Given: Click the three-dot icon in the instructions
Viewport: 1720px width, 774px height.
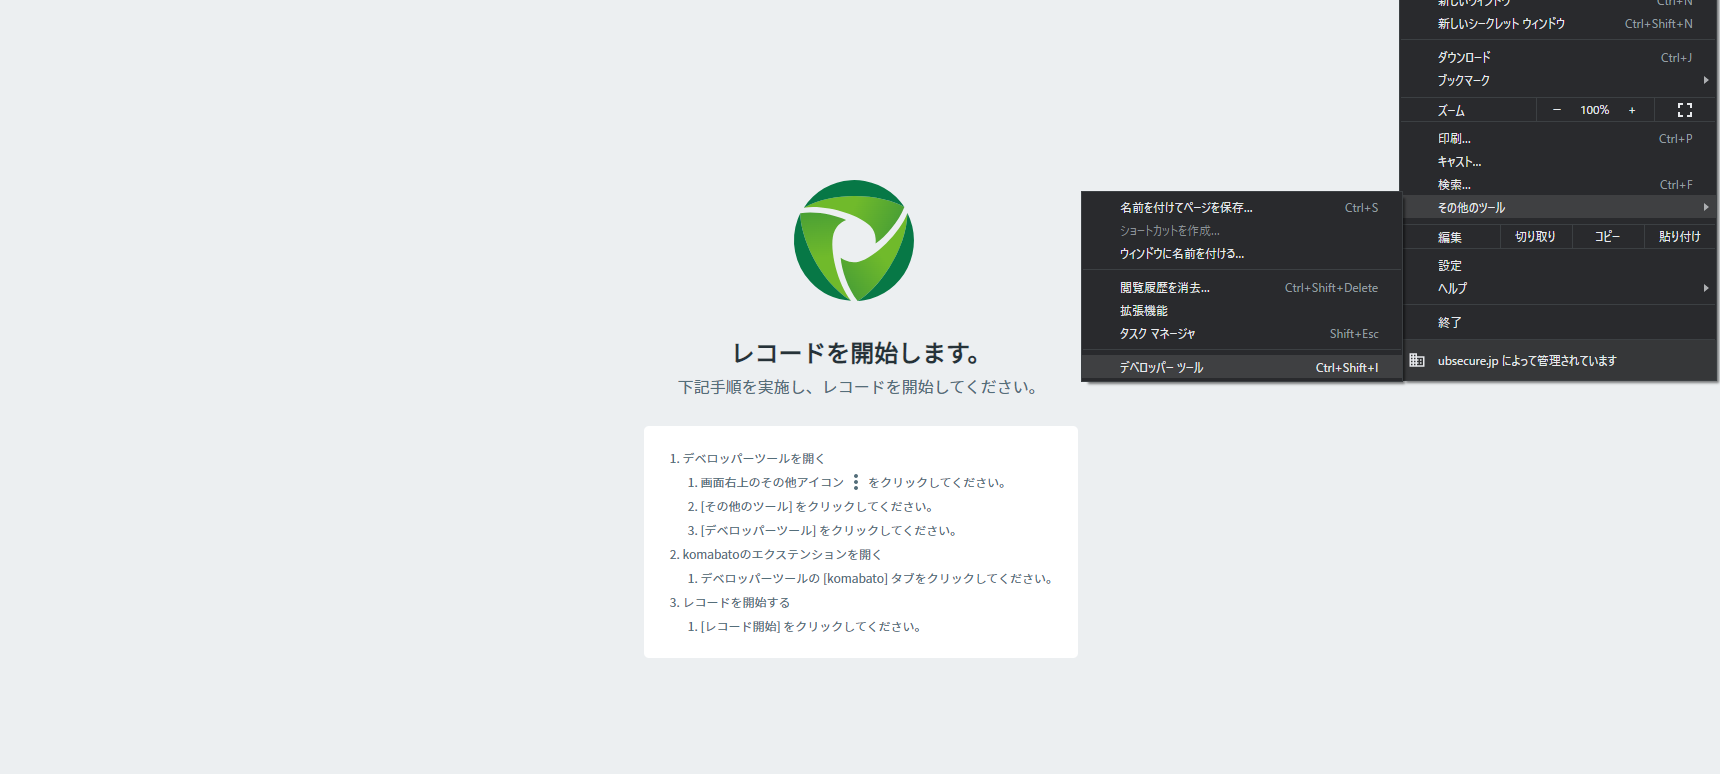Looking at the screenshot, I should point(856,482).
